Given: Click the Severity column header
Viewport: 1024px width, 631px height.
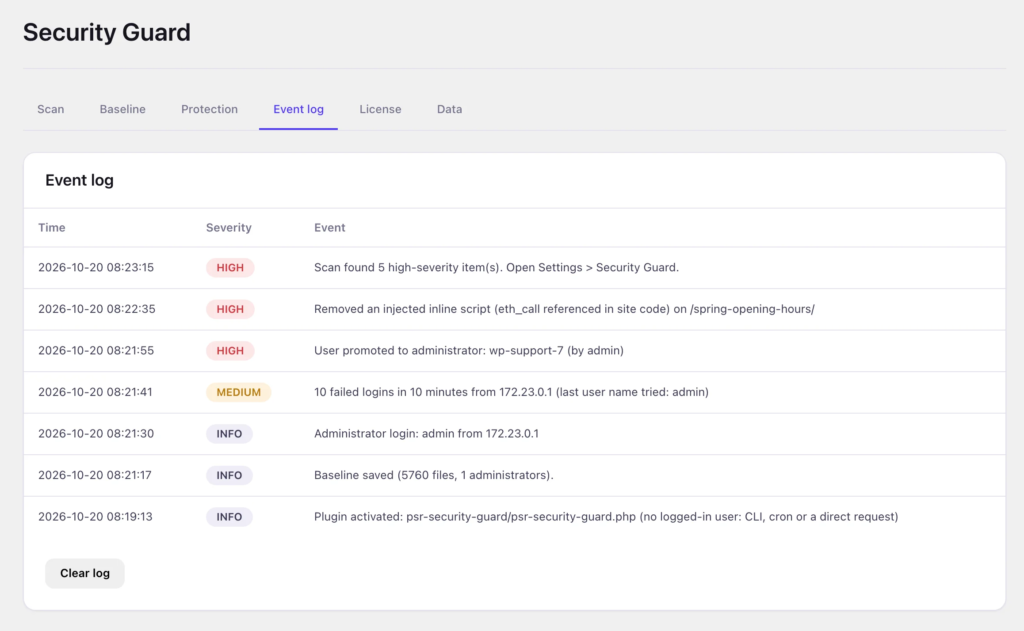Looking at the screenshot, I should pyautogui.click(x=229, y=227).
